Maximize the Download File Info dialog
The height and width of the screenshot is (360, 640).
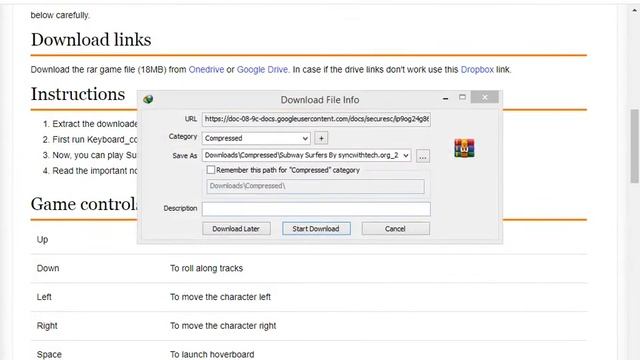(x=462, y=98)
